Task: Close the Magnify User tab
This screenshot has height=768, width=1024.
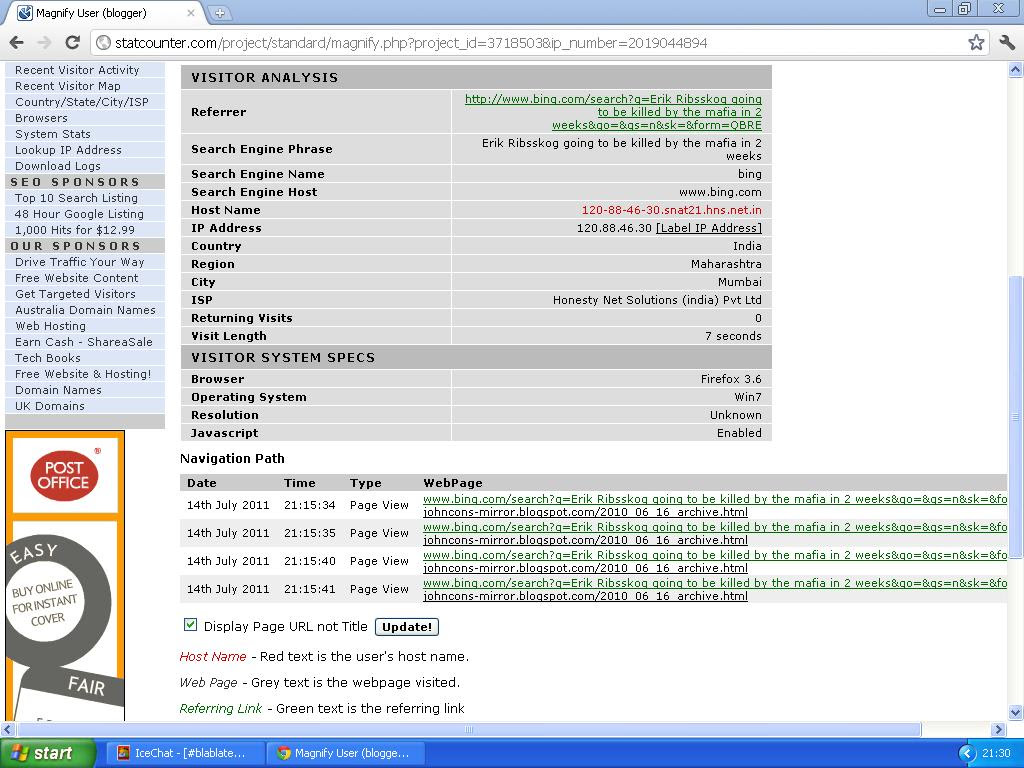Action: 191,12
